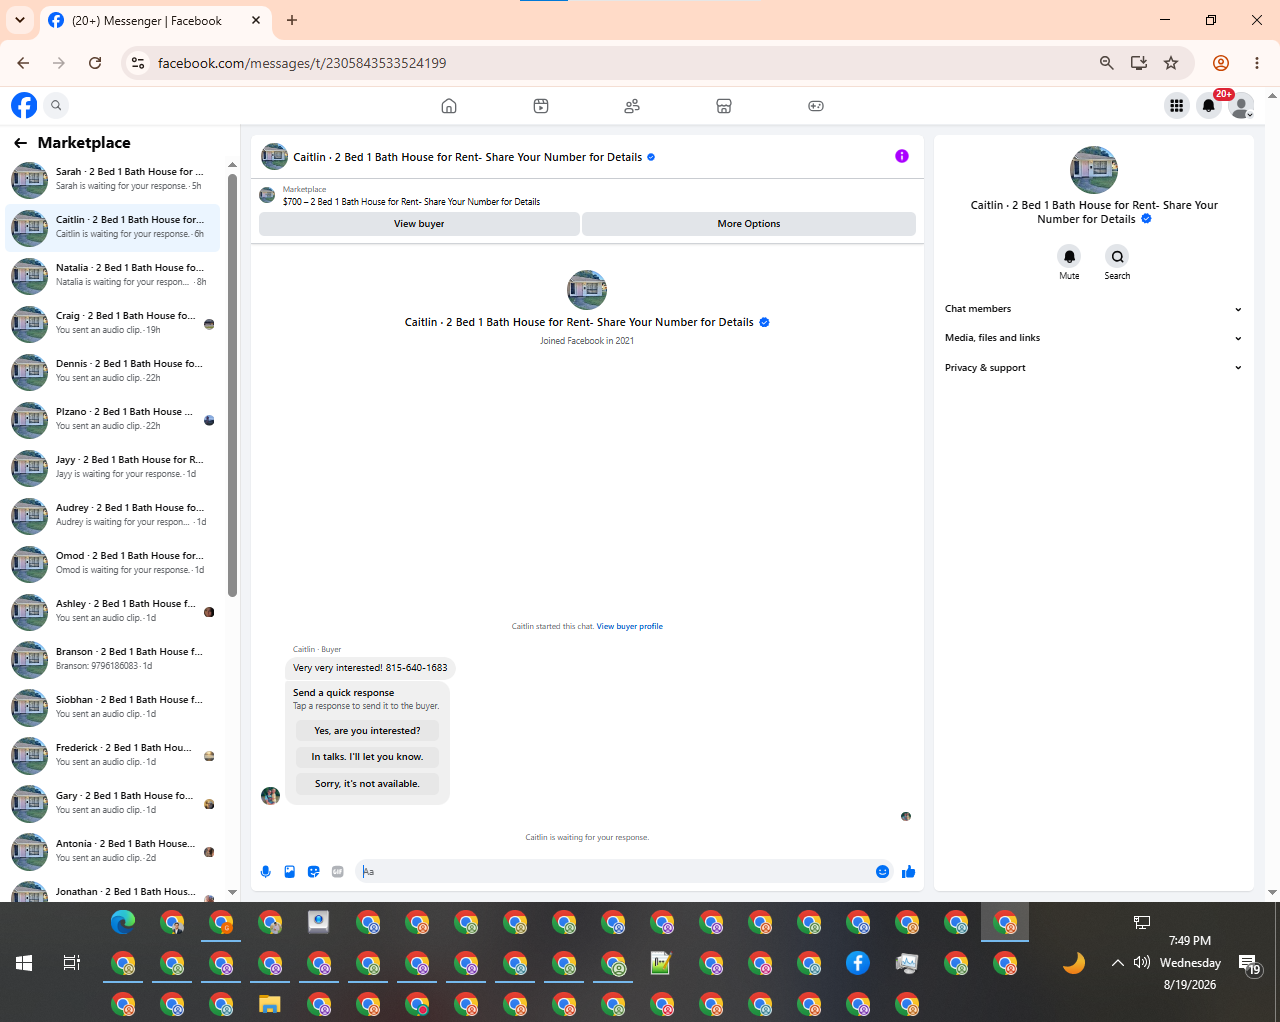The width and height of the screenshot is (1280, 1022).
Task: Open the Chrome three-dot menu
Action: click(1257, 63)
